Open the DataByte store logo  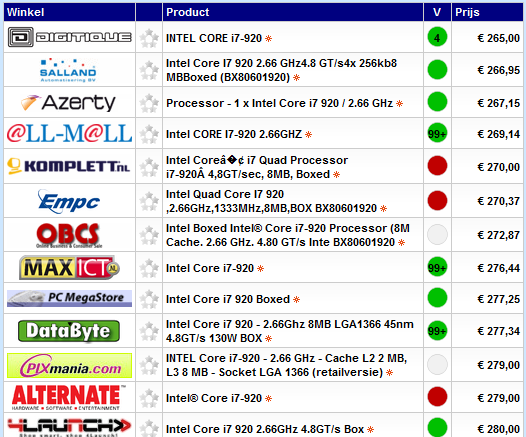tap(69, 331)
